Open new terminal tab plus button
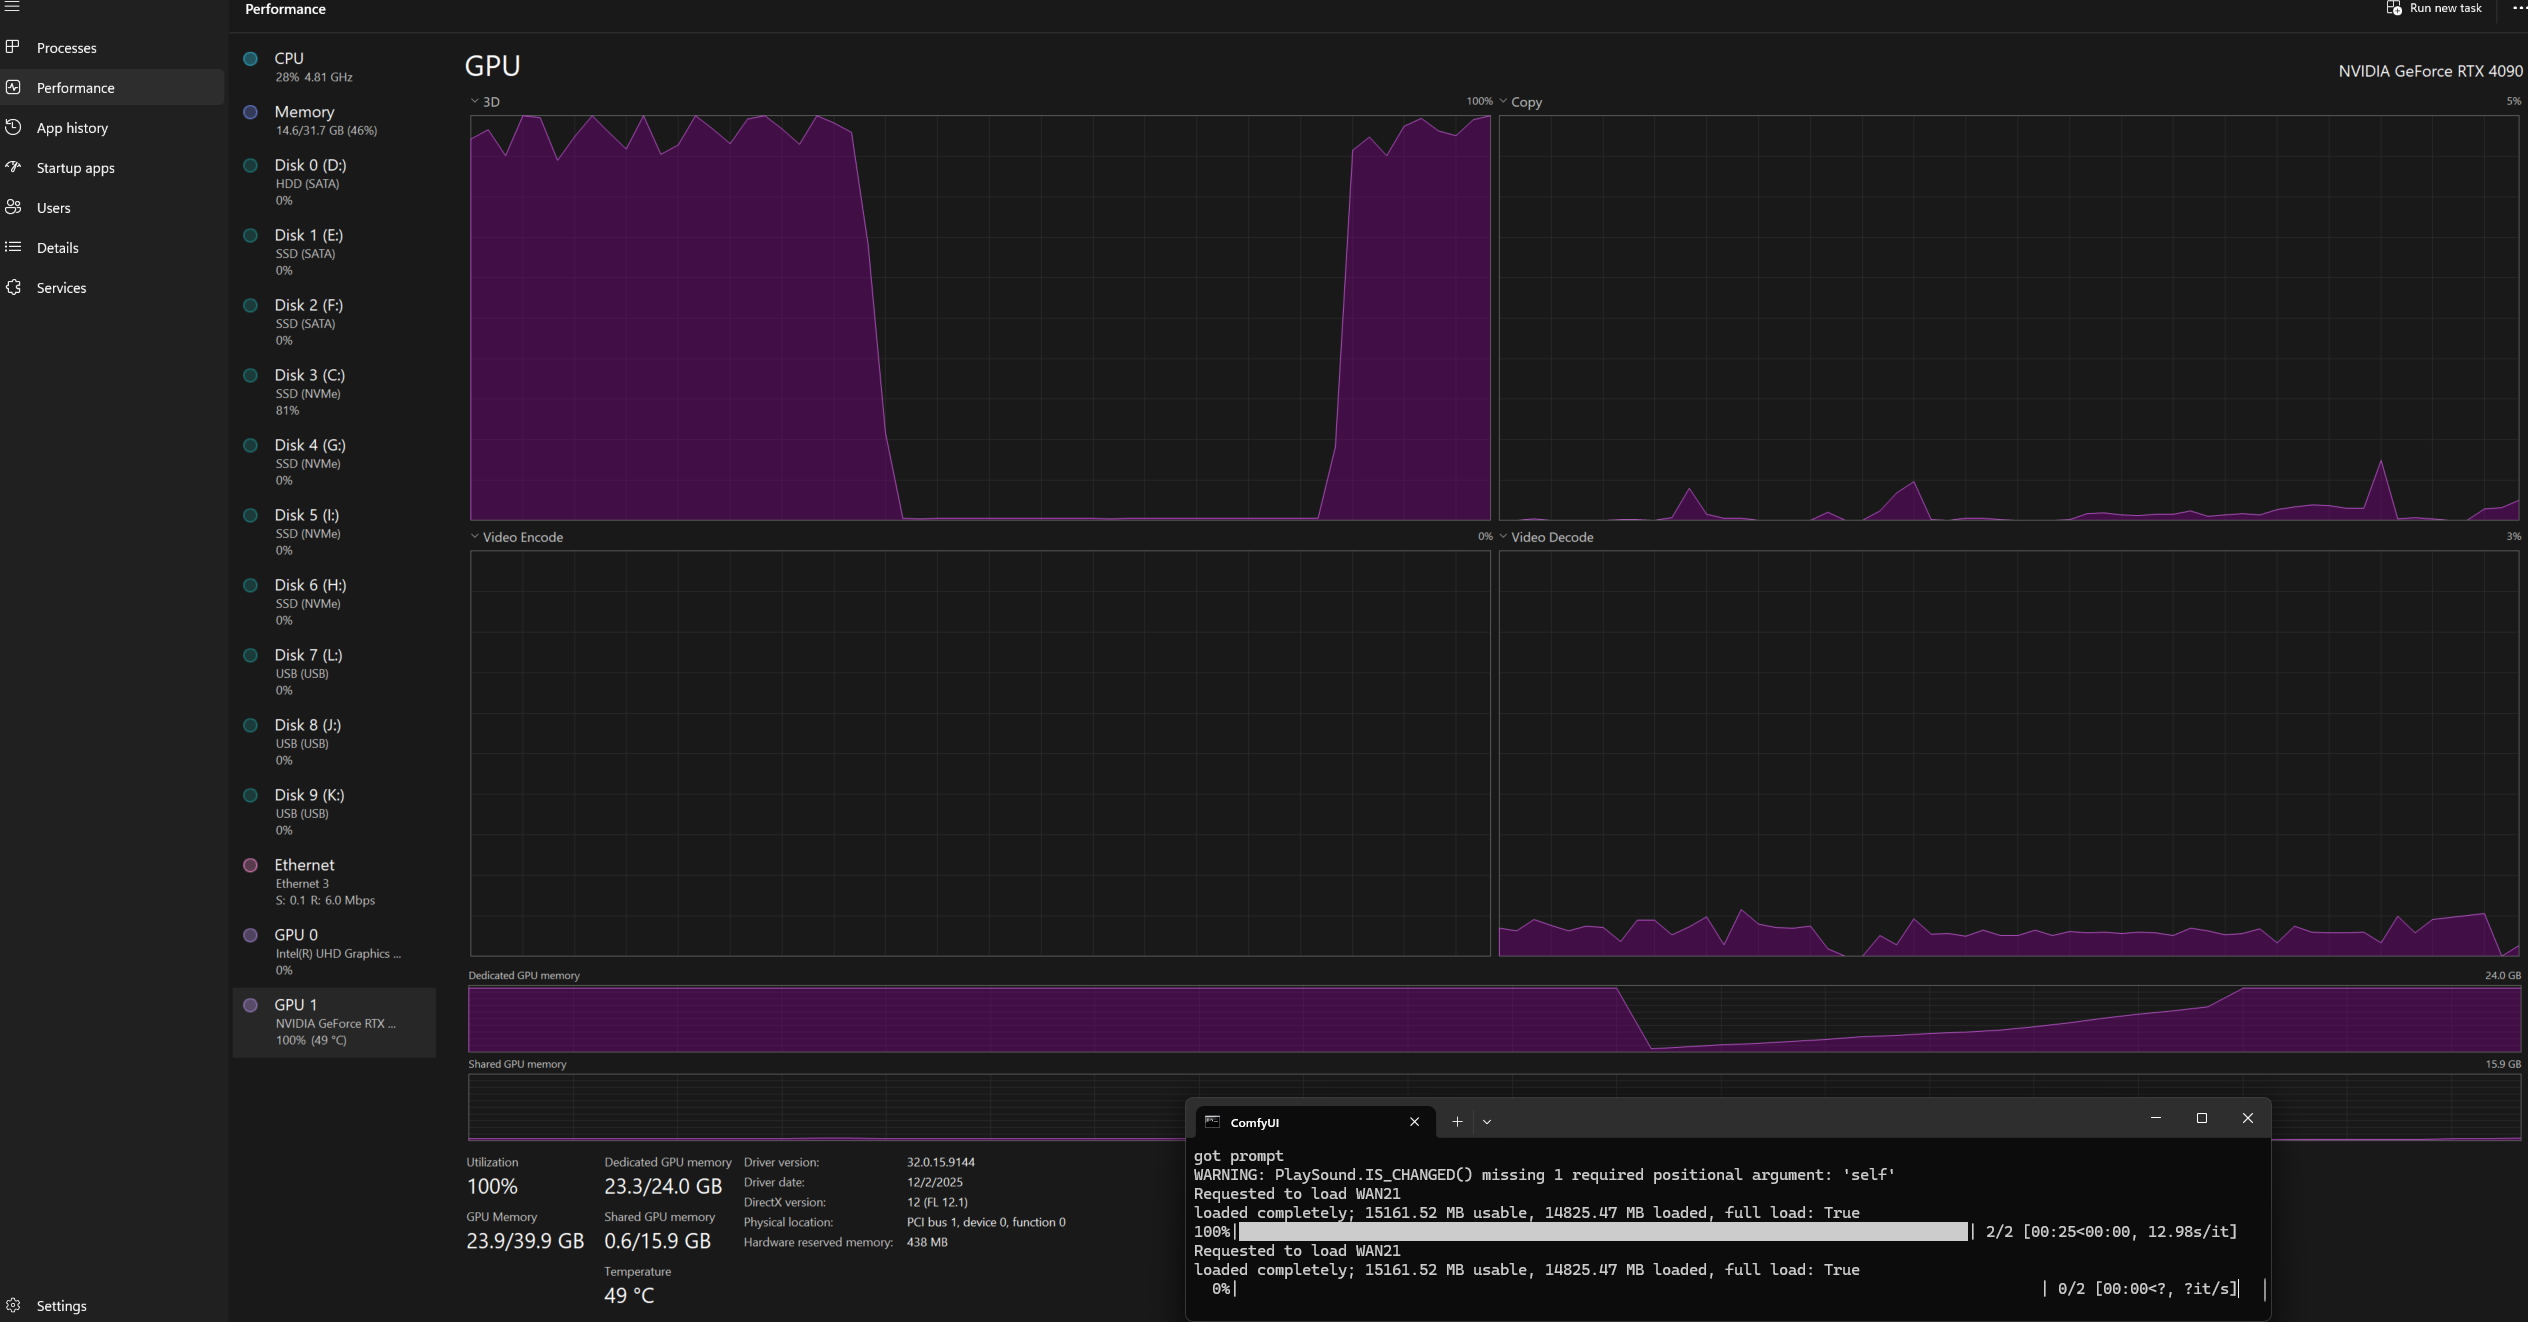Image resolution: width=2528 pixels, height=1322 pixels. click(1457, 1122)
